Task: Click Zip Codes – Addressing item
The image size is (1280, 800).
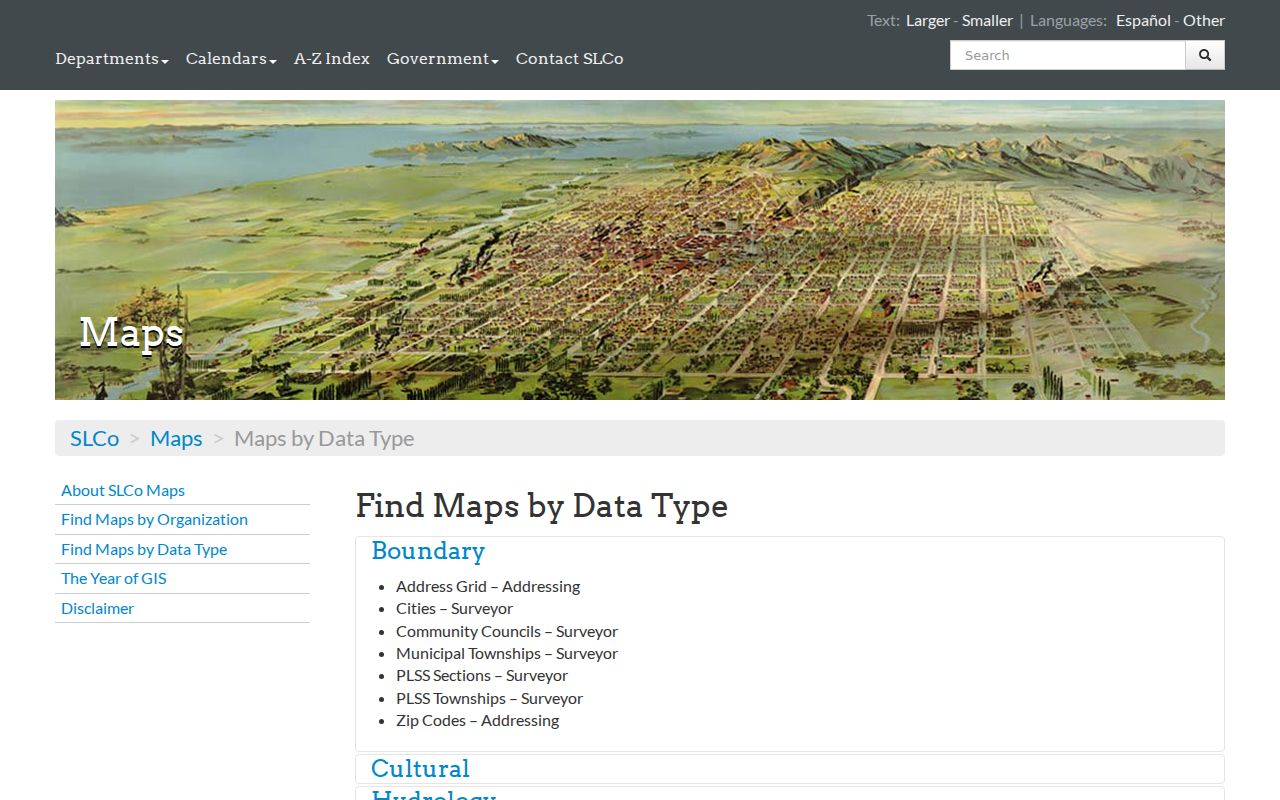Action: click(477, 720)
